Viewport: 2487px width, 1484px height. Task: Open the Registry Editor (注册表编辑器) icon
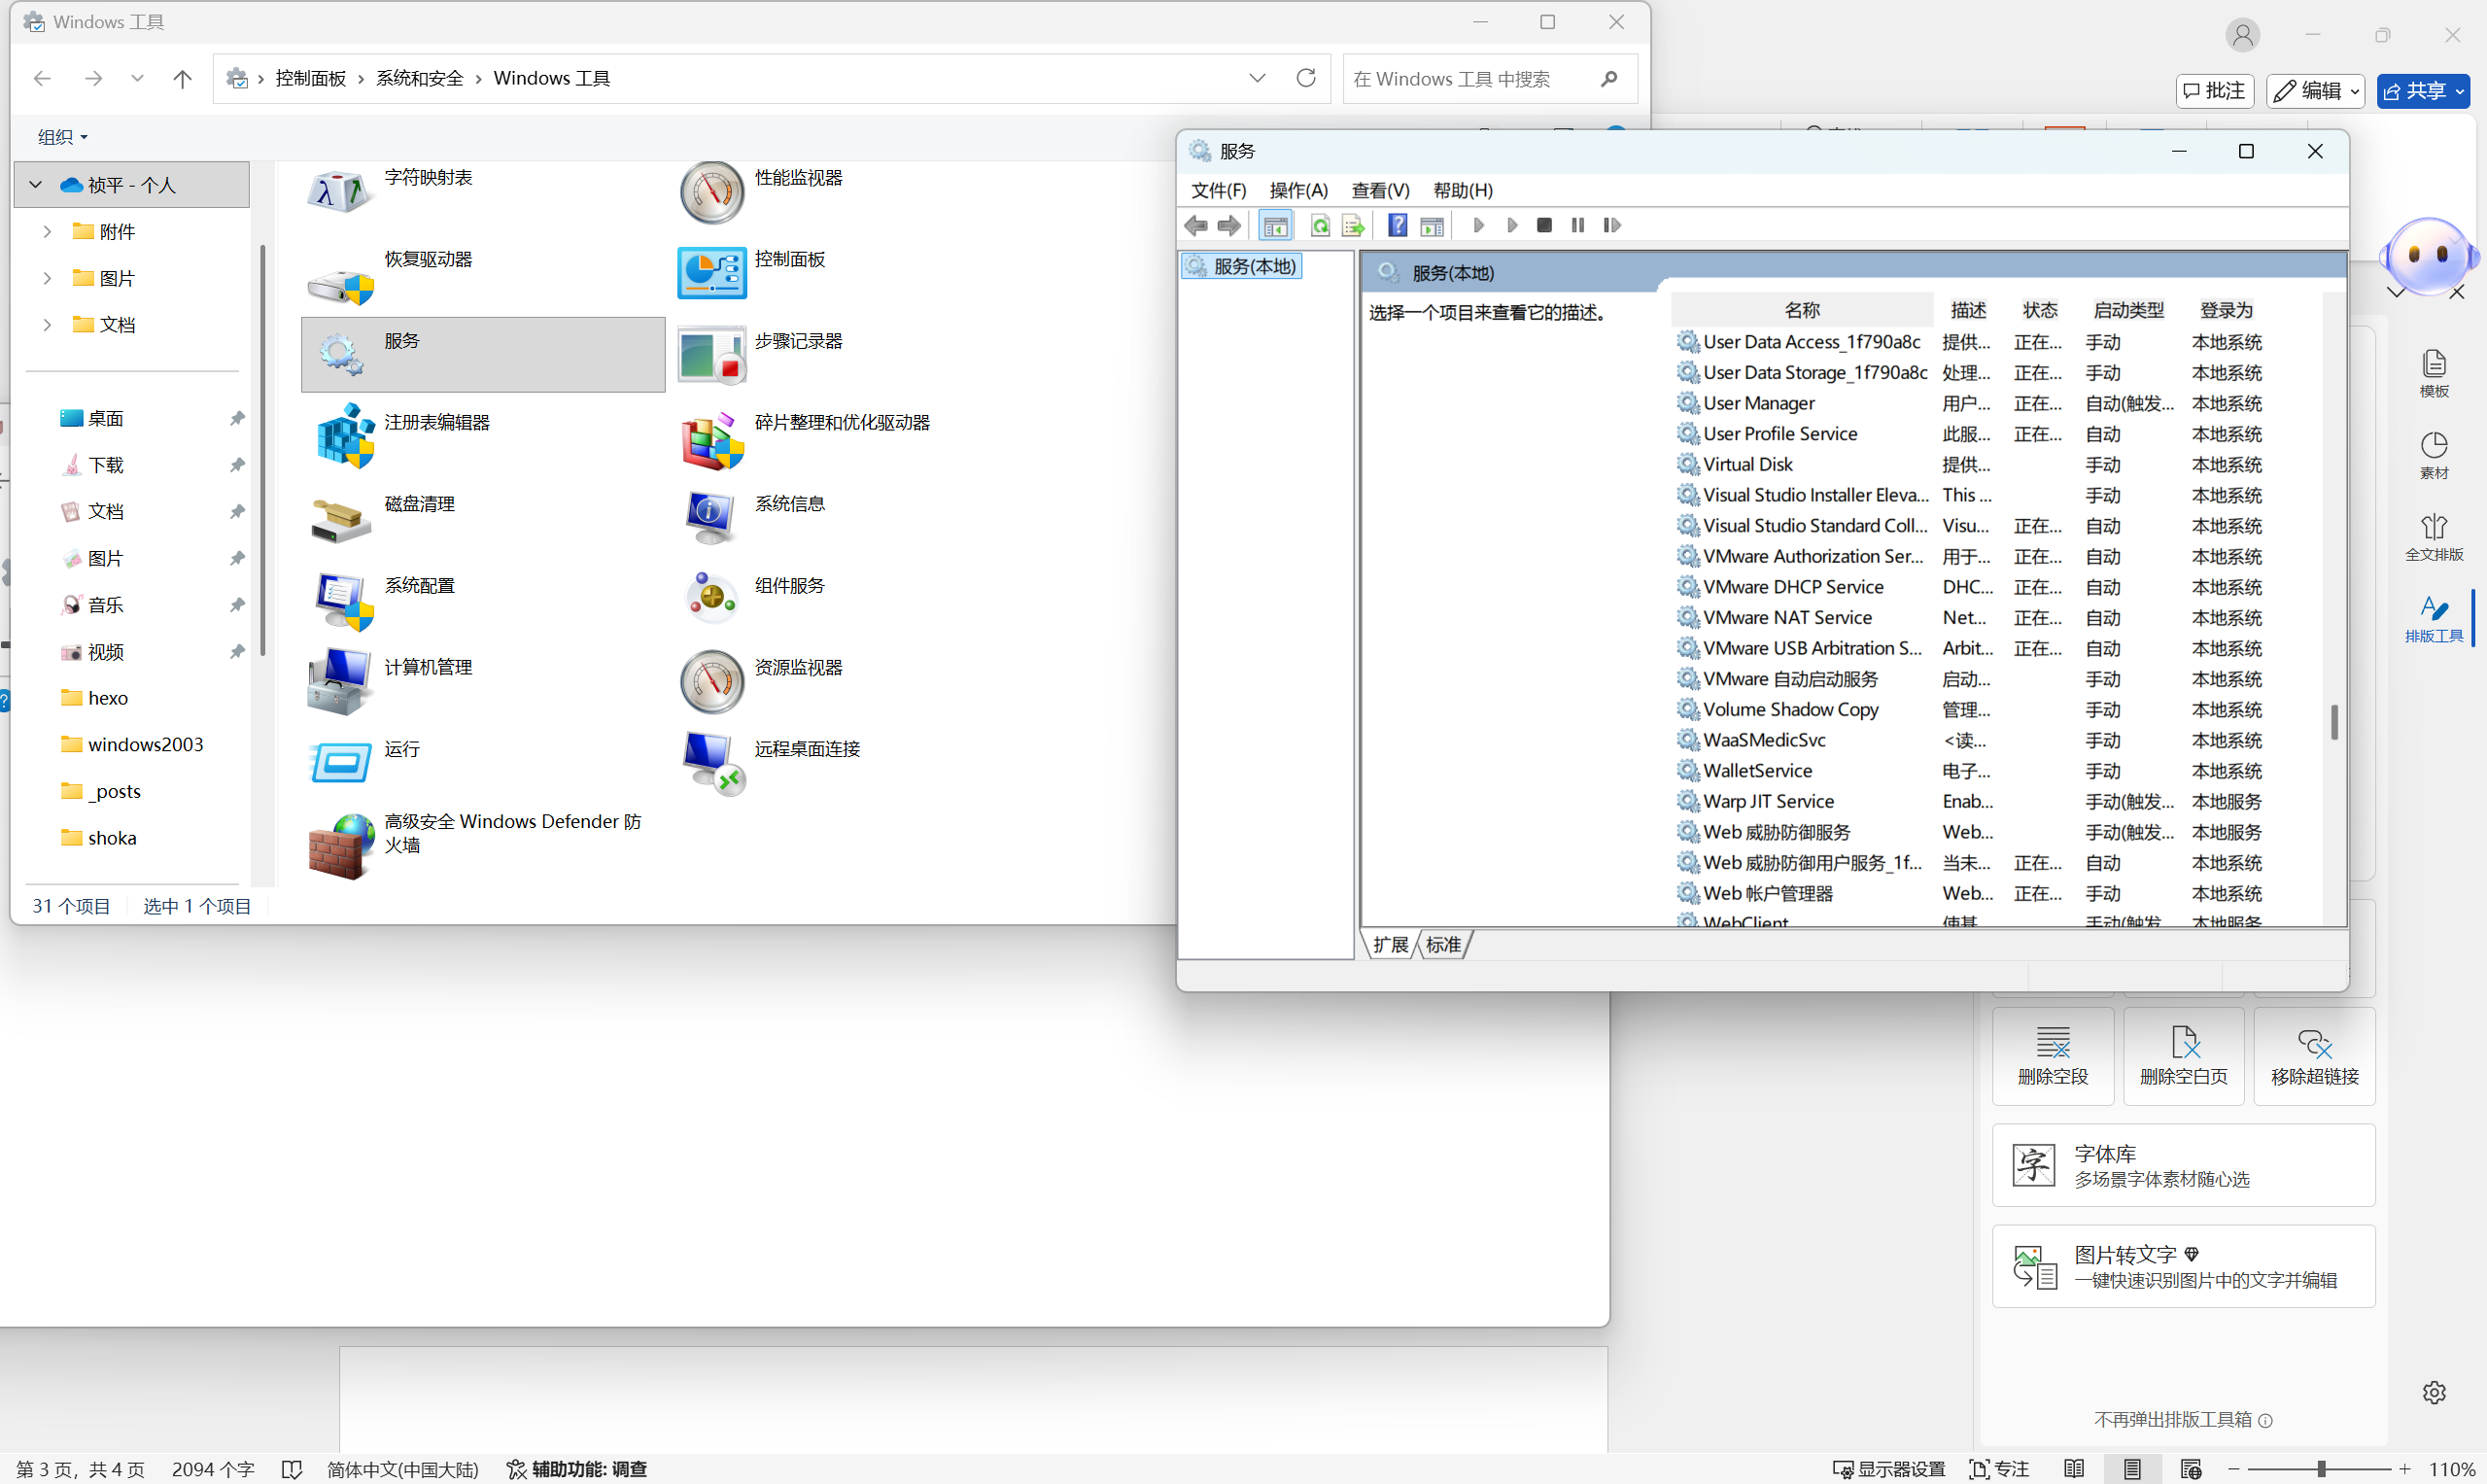coord(344,436)
